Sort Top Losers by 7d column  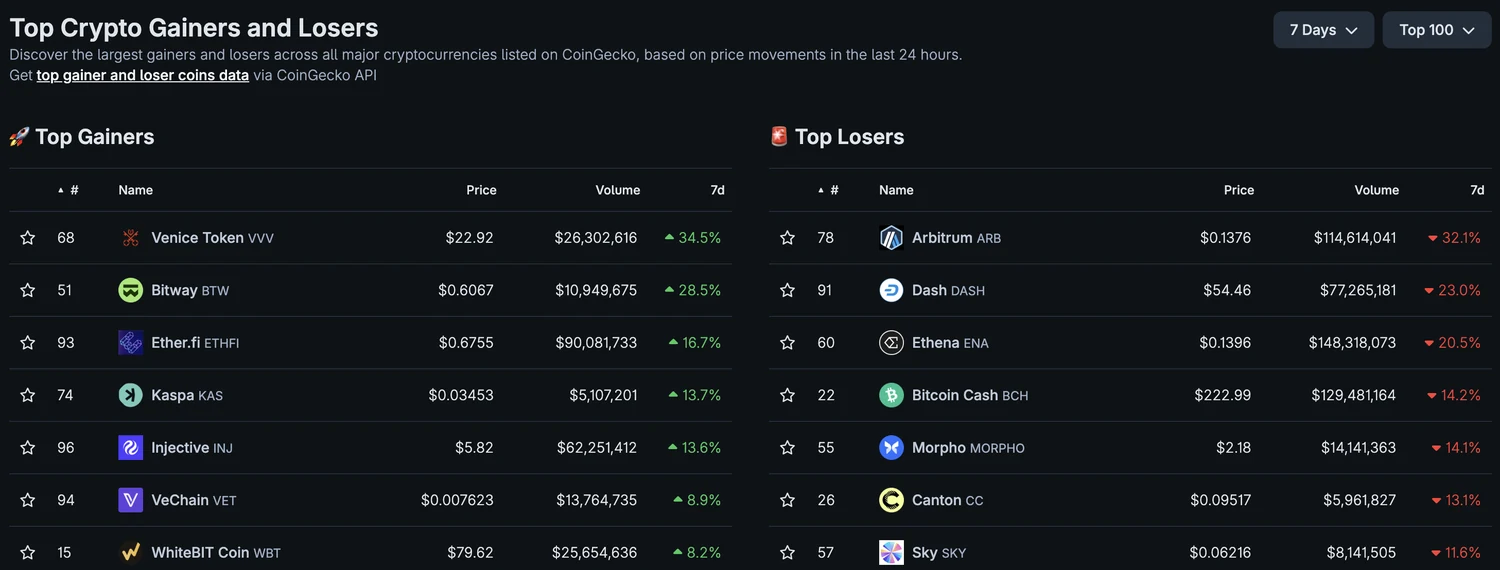click(1477, 190)
